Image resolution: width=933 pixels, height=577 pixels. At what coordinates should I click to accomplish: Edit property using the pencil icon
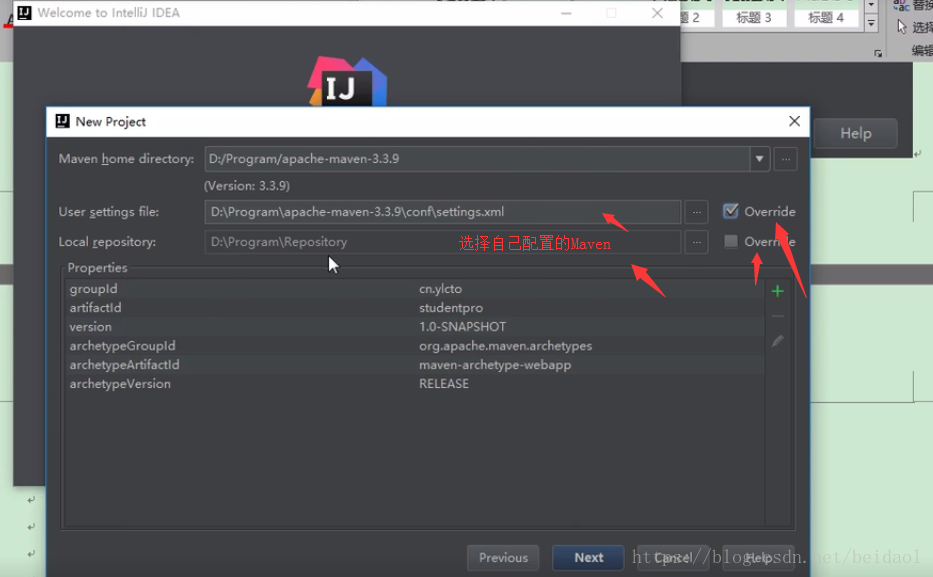[777, 341]
